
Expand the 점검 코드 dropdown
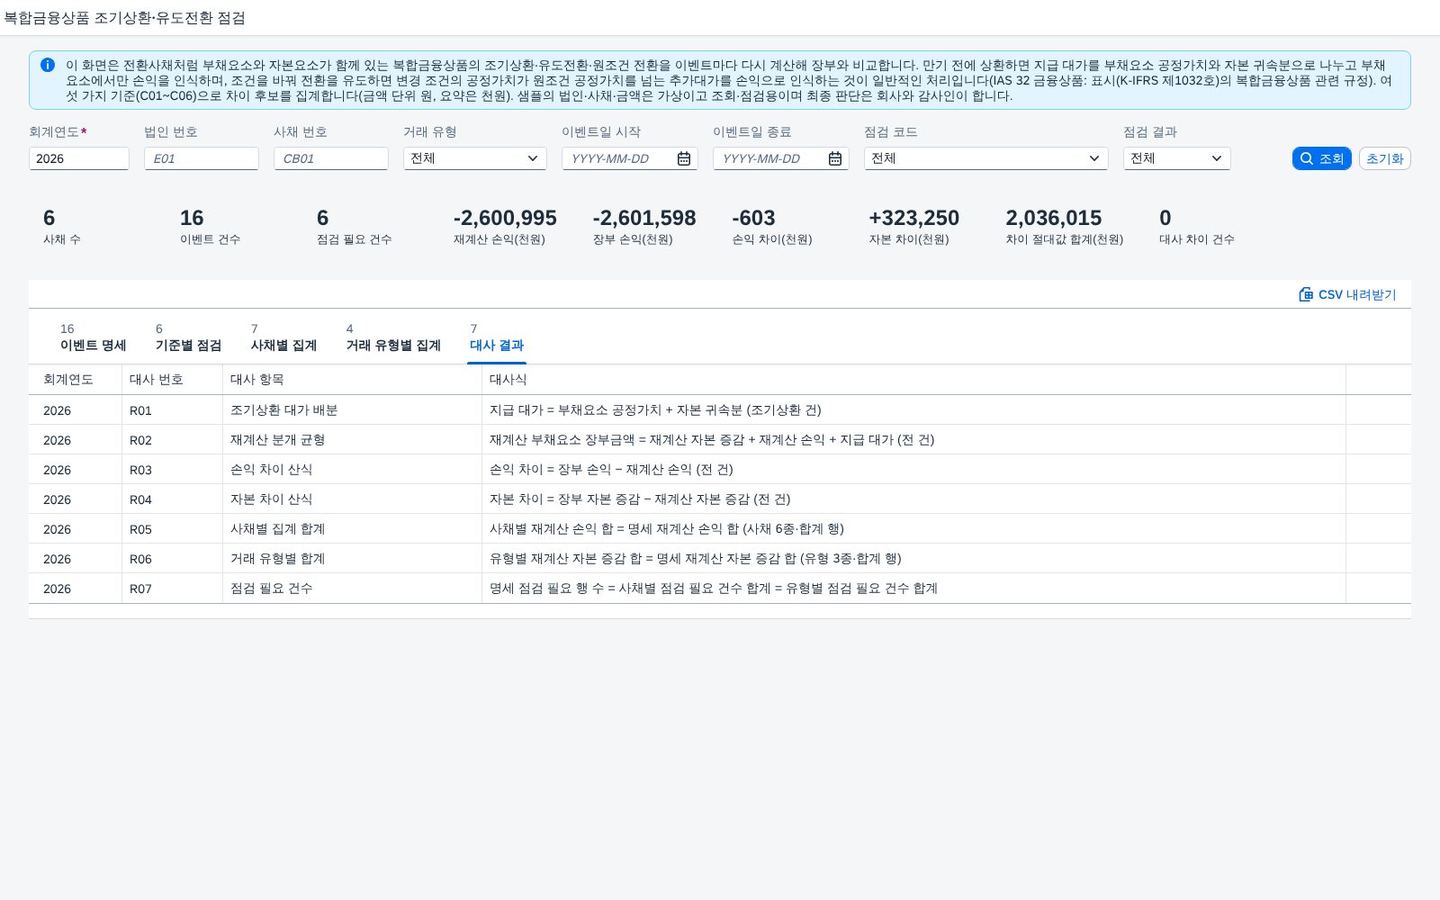click(1094, 158)
